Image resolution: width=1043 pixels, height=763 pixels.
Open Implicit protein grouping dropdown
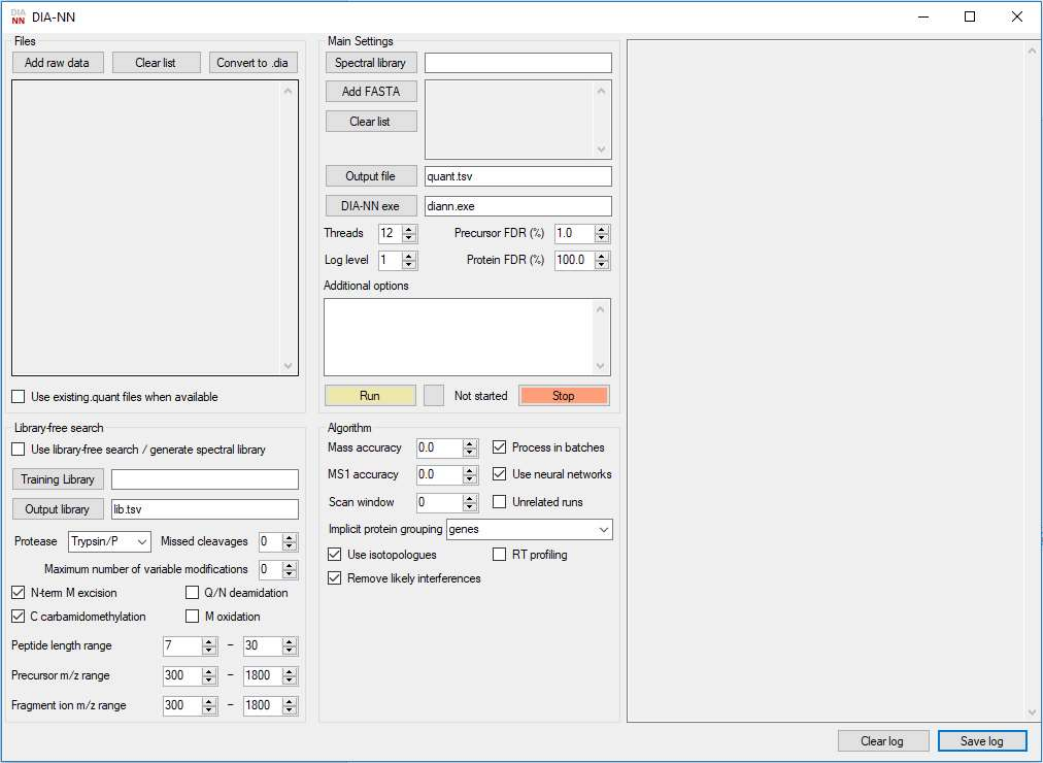(x=529, y=530)
